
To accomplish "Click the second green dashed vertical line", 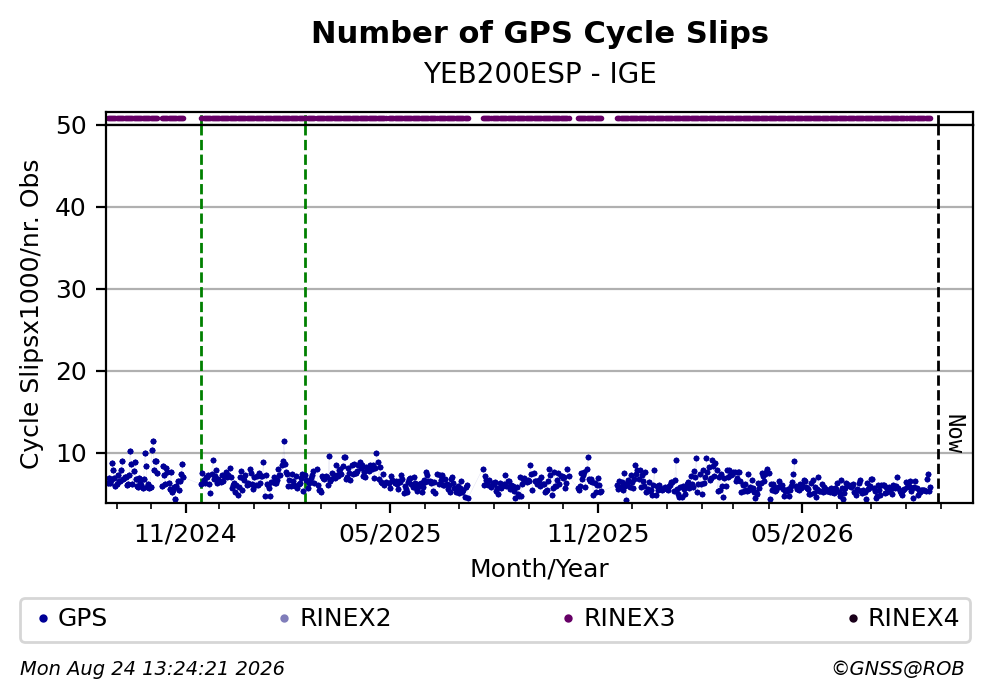I will pos(305,308).
